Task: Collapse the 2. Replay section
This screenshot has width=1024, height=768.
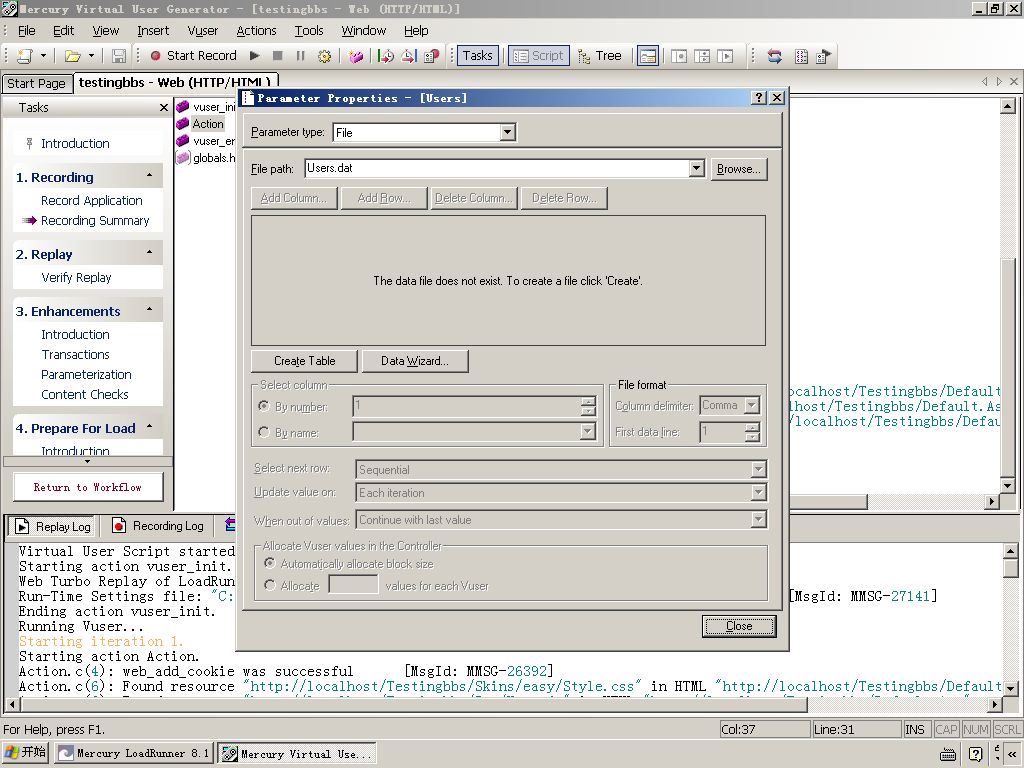Action: (150, 253)
